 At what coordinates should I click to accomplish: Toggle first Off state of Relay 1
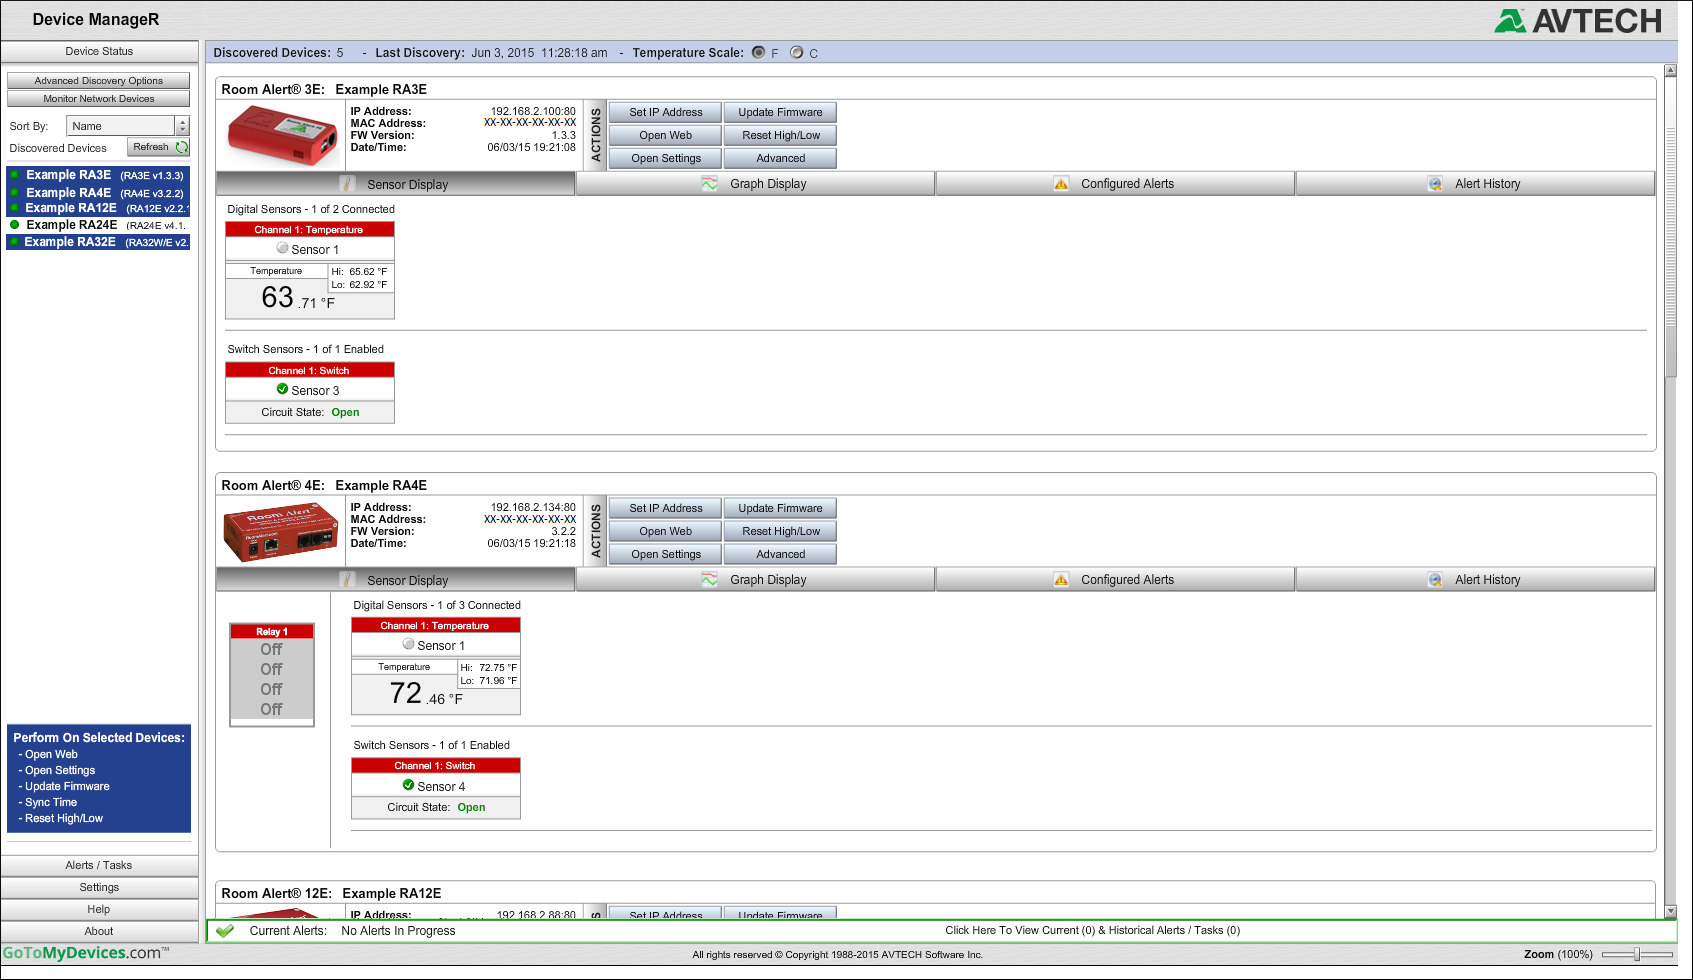click(x=271, y=650)
